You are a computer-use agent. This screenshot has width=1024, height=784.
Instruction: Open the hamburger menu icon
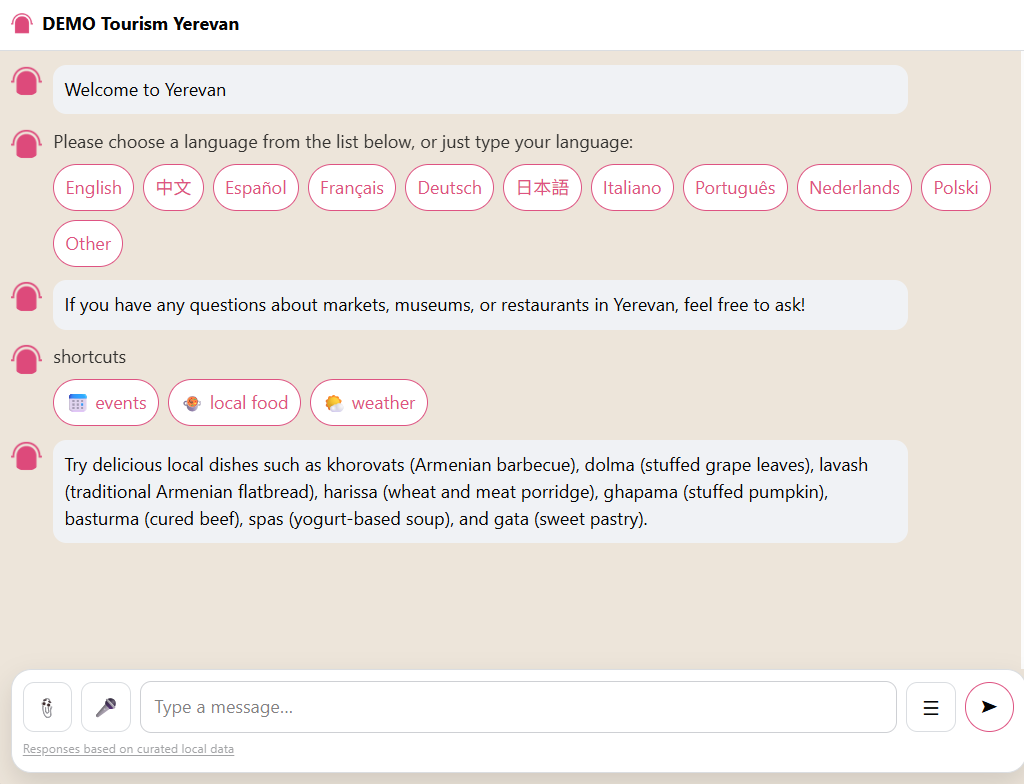tap(930, 707)
